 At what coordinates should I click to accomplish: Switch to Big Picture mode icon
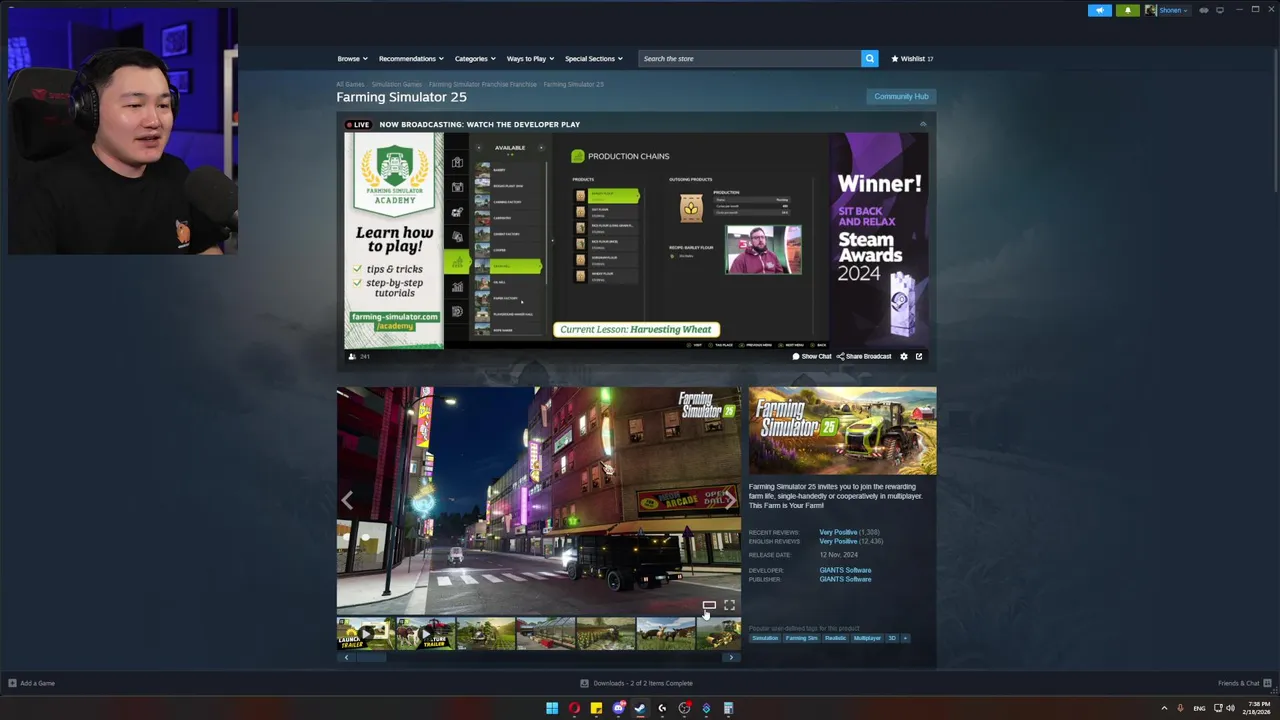click(1220, 10)
